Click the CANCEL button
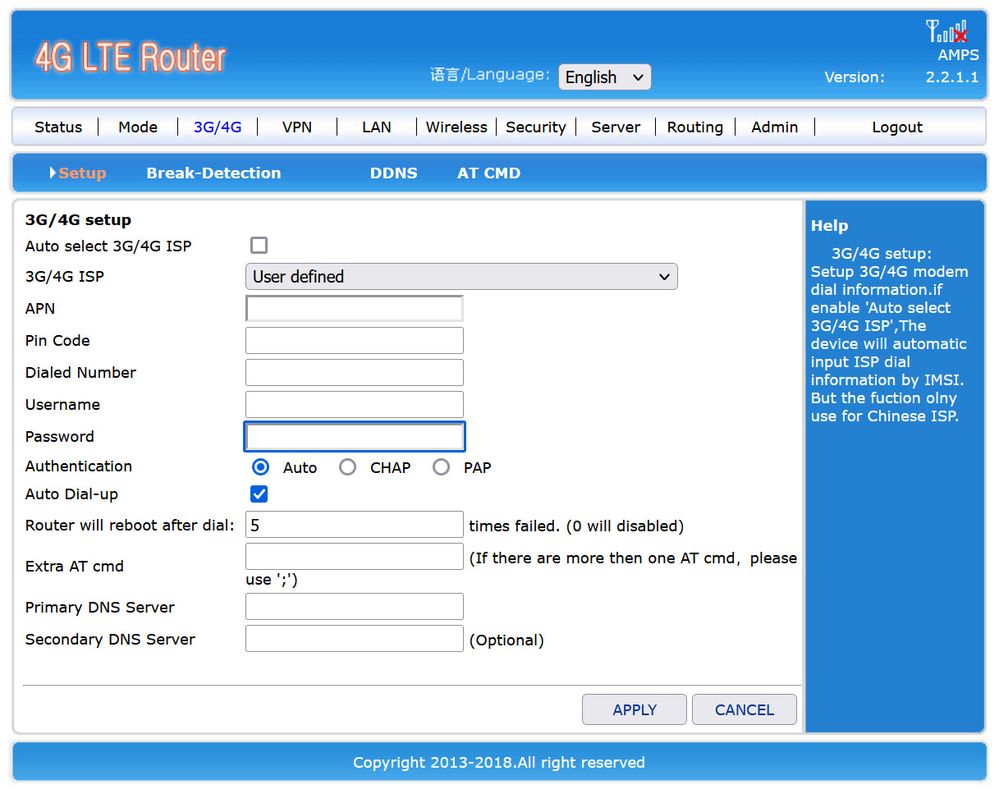 [x=744, y=709]
